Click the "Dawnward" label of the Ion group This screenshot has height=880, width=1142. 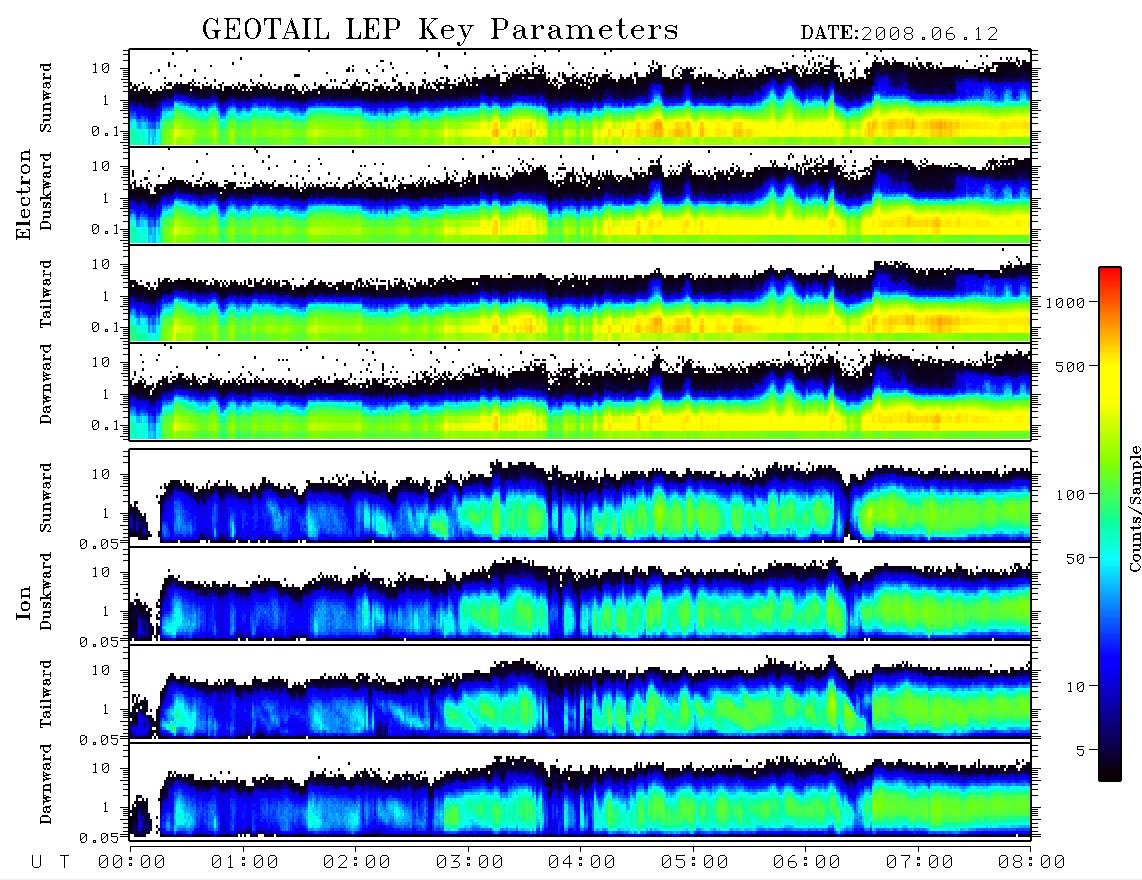(46, 784)
